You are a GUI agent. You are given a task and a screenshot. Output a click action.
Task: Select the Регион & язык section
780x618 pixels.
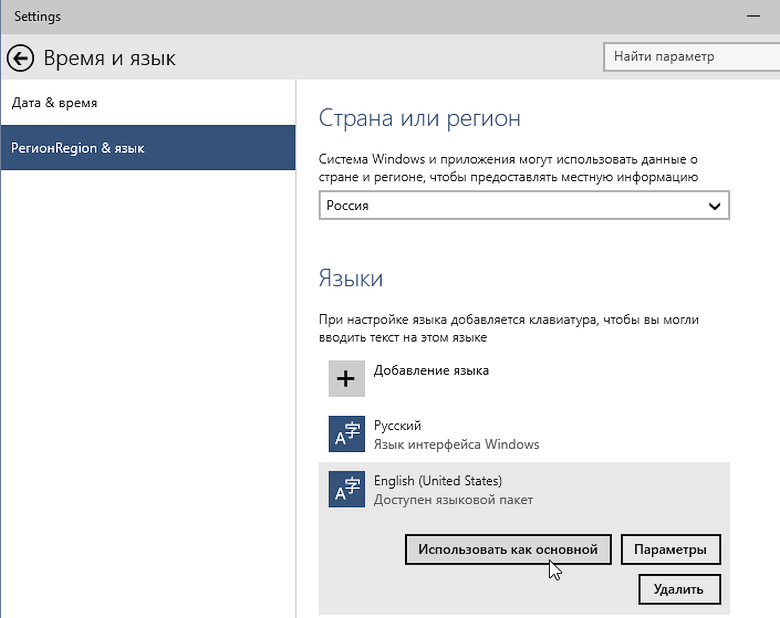148,148
